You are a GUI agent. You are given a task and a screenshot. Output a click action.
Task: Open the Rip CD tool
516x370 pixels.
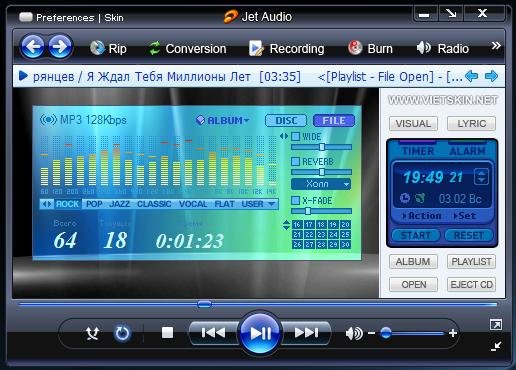(108, 49)
